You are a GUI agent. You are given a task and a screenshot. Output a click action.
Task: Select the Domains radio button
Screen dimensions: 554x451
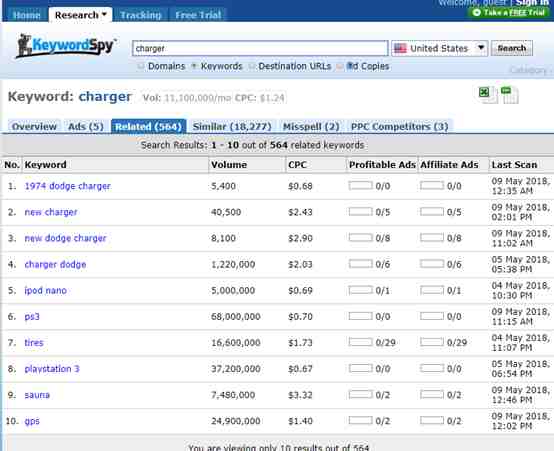(141, 66)
